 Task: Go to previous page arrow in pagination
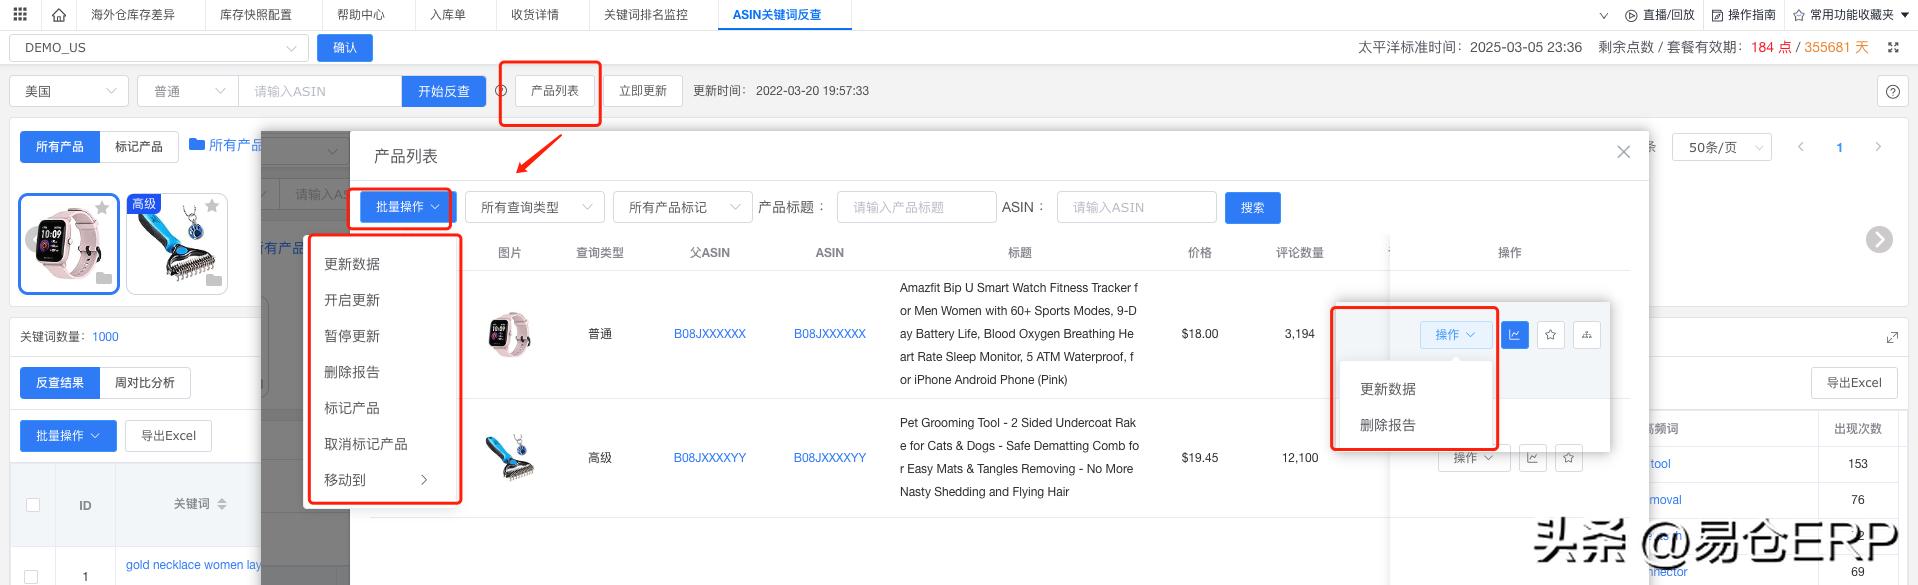[x=1800, y=147]
